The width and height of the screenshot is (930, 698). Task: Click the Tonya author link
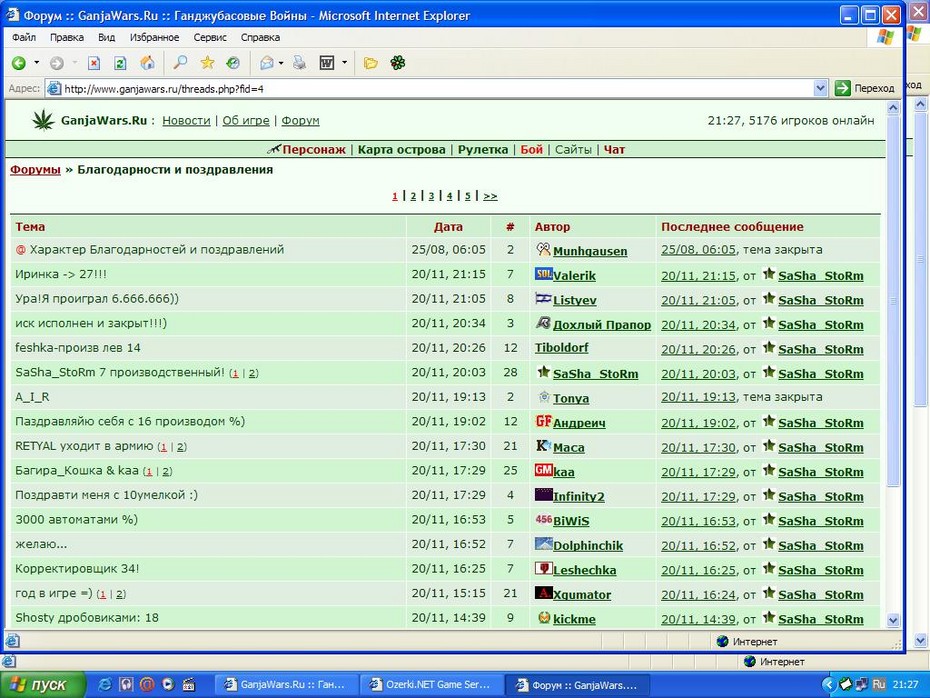tap(571, 398)
